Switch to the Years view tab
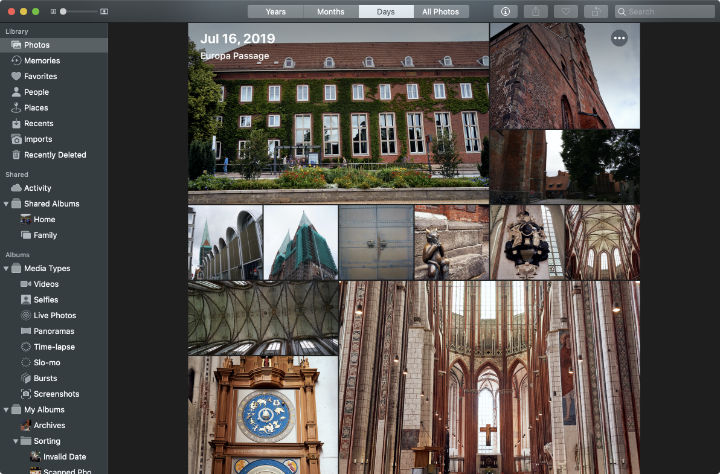Image resolution: width=720 pixels, height=474 pixels. pyautogui.click(x=275, y=11)
